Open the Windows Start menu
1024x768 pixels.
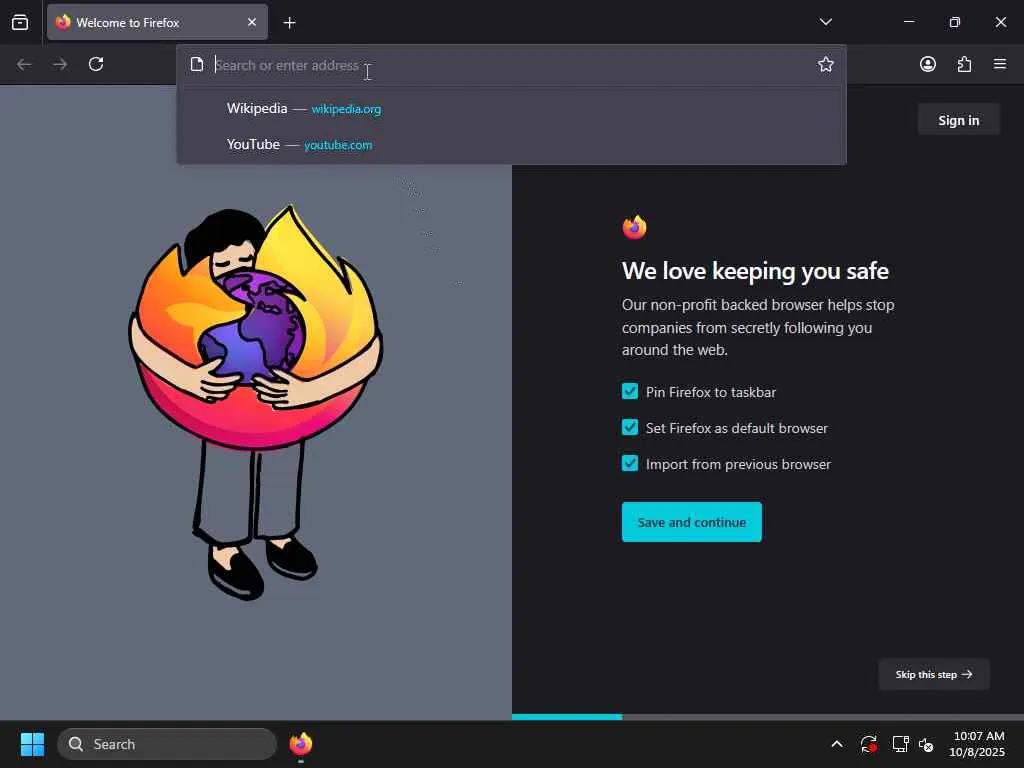tap(32, 744)
